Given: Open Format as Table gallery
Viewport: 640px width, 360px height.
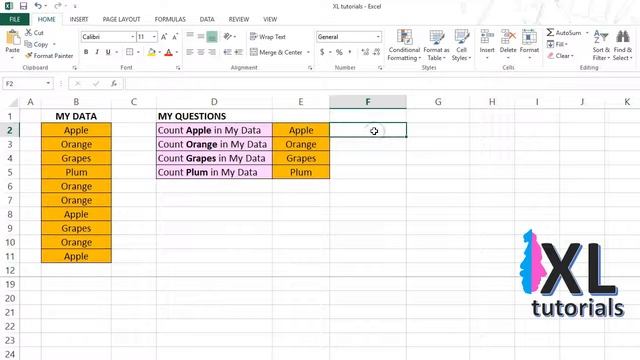Looking at the screenshot, I should [x=436, y=45].
